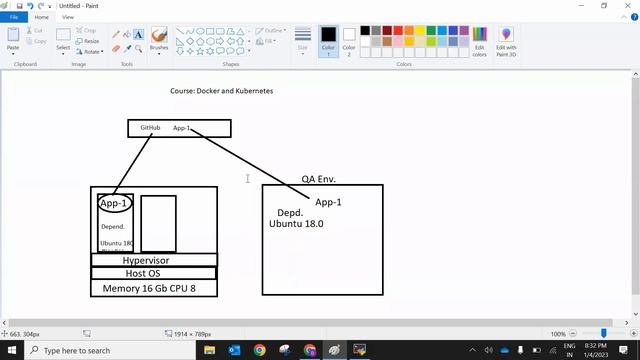Select the Eraser tool

coord(116,49)
